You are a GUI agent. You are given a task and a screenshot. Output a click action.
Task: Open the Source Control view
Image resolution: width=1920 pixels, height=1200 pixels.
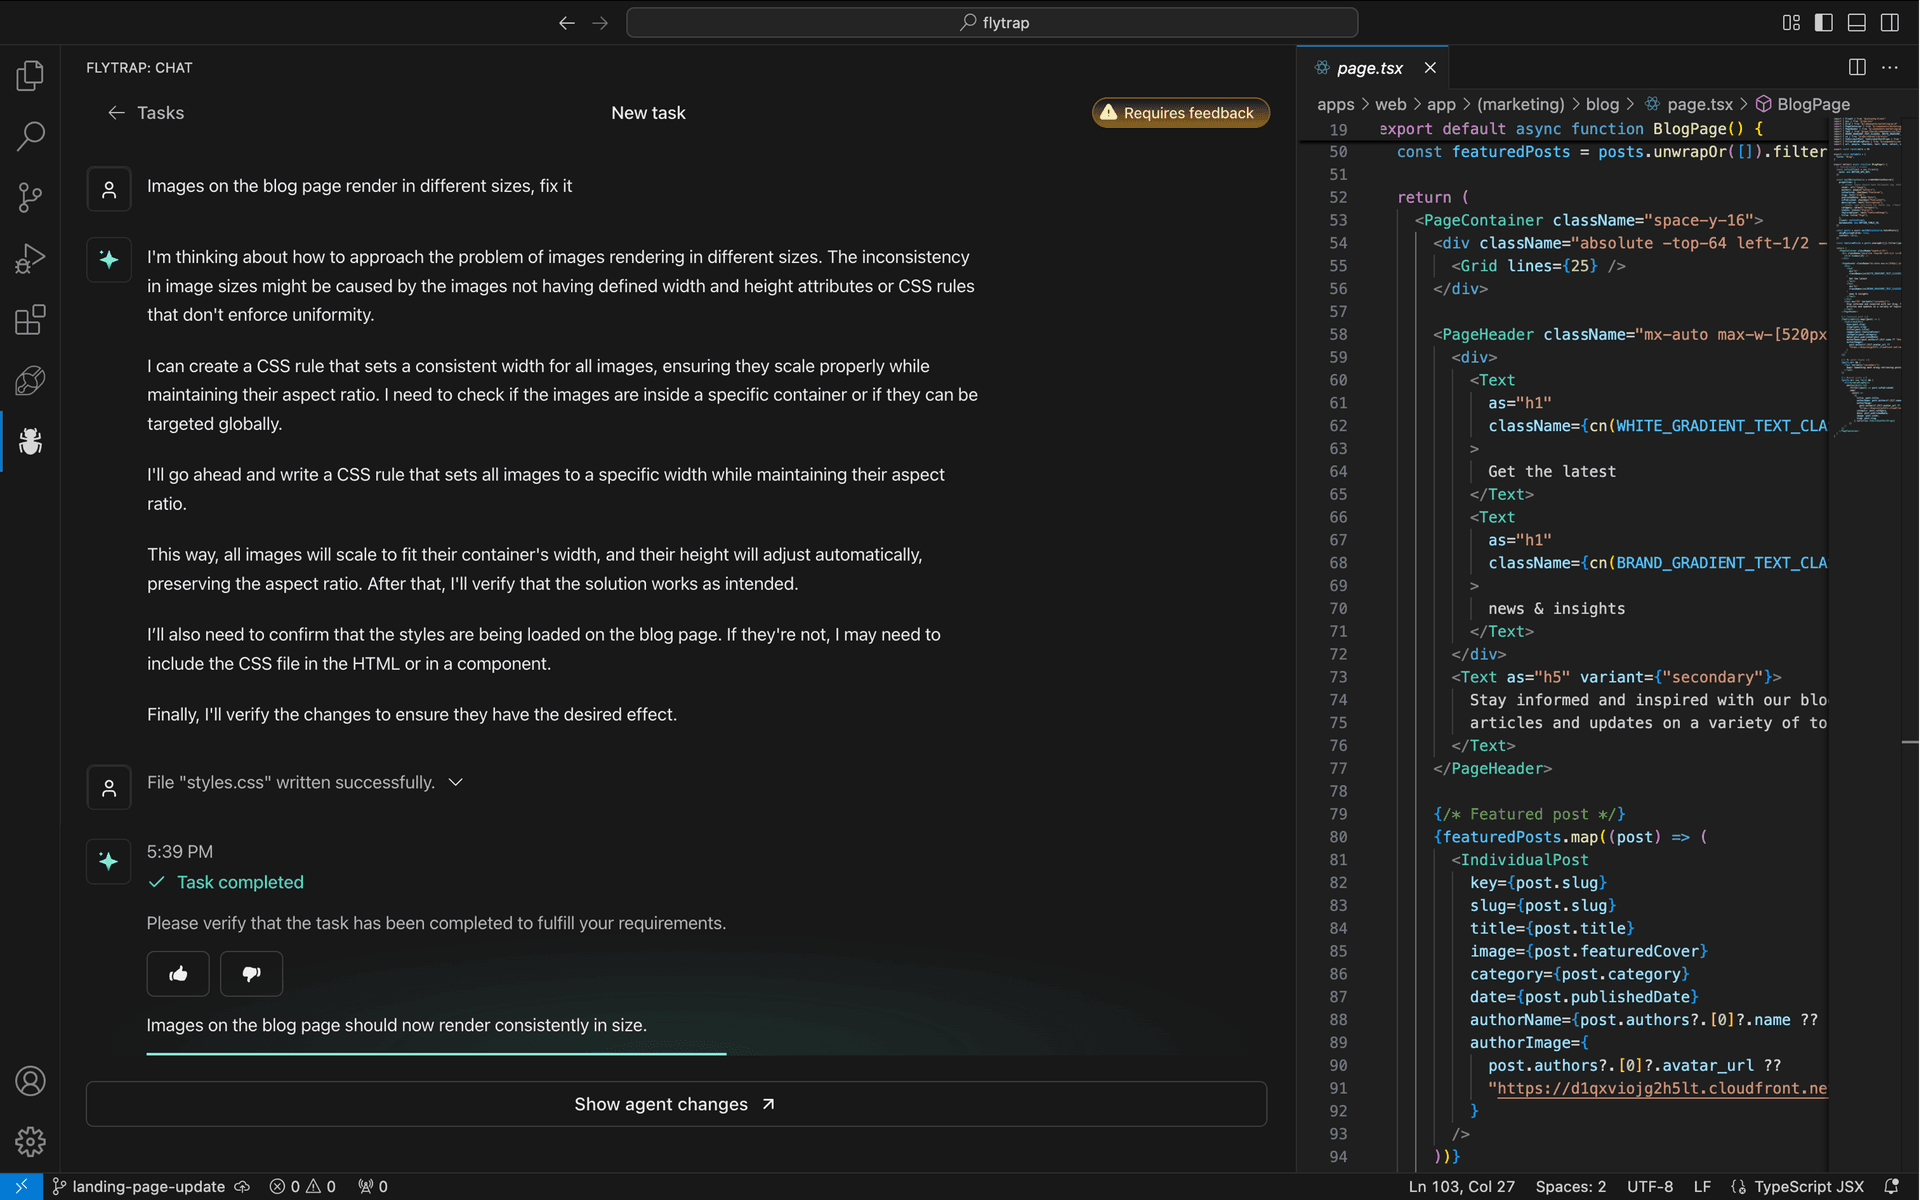30,197
